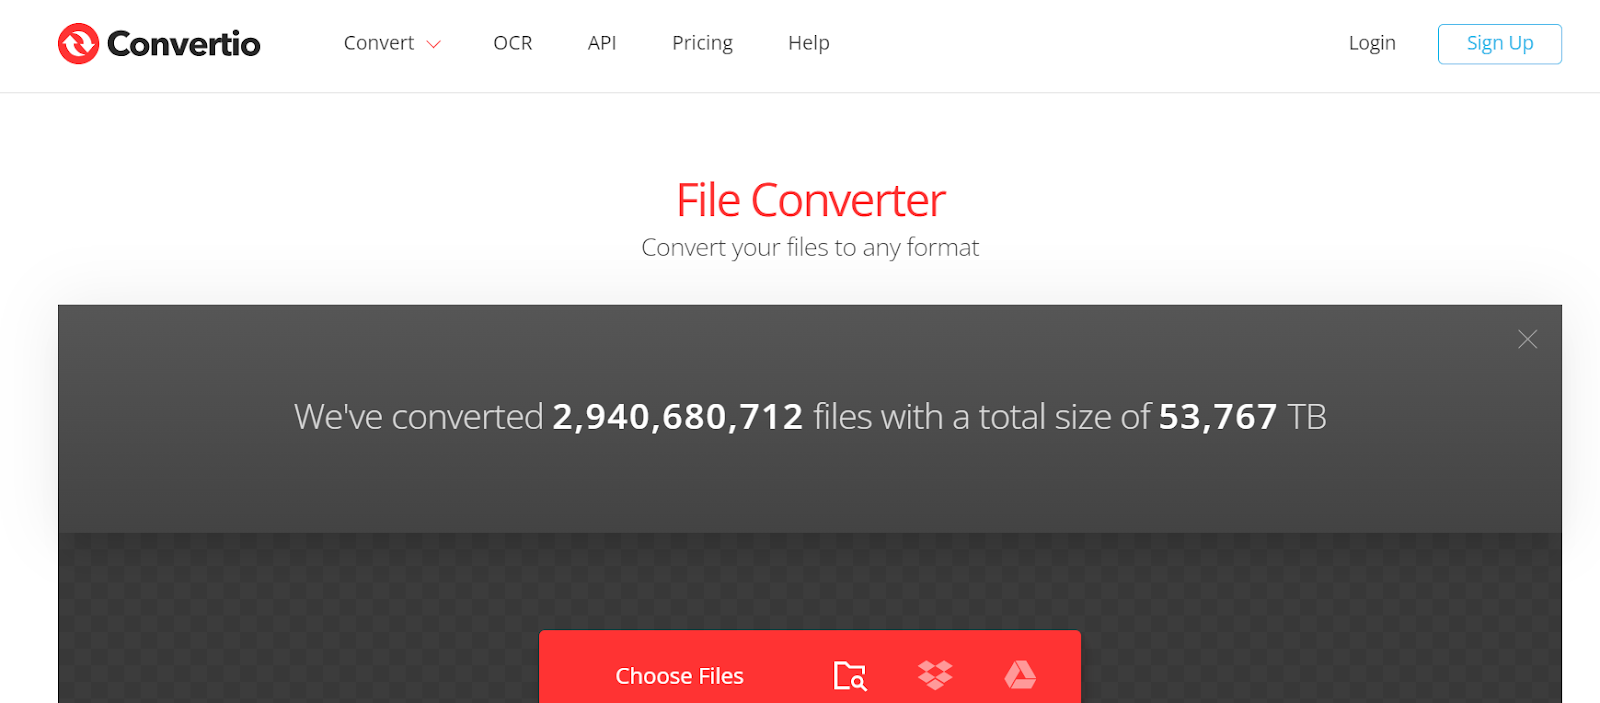The height and width of the screenshot is (703, 1600).
Task: Open the Convert menu
Action: click(x=379, y=43)
